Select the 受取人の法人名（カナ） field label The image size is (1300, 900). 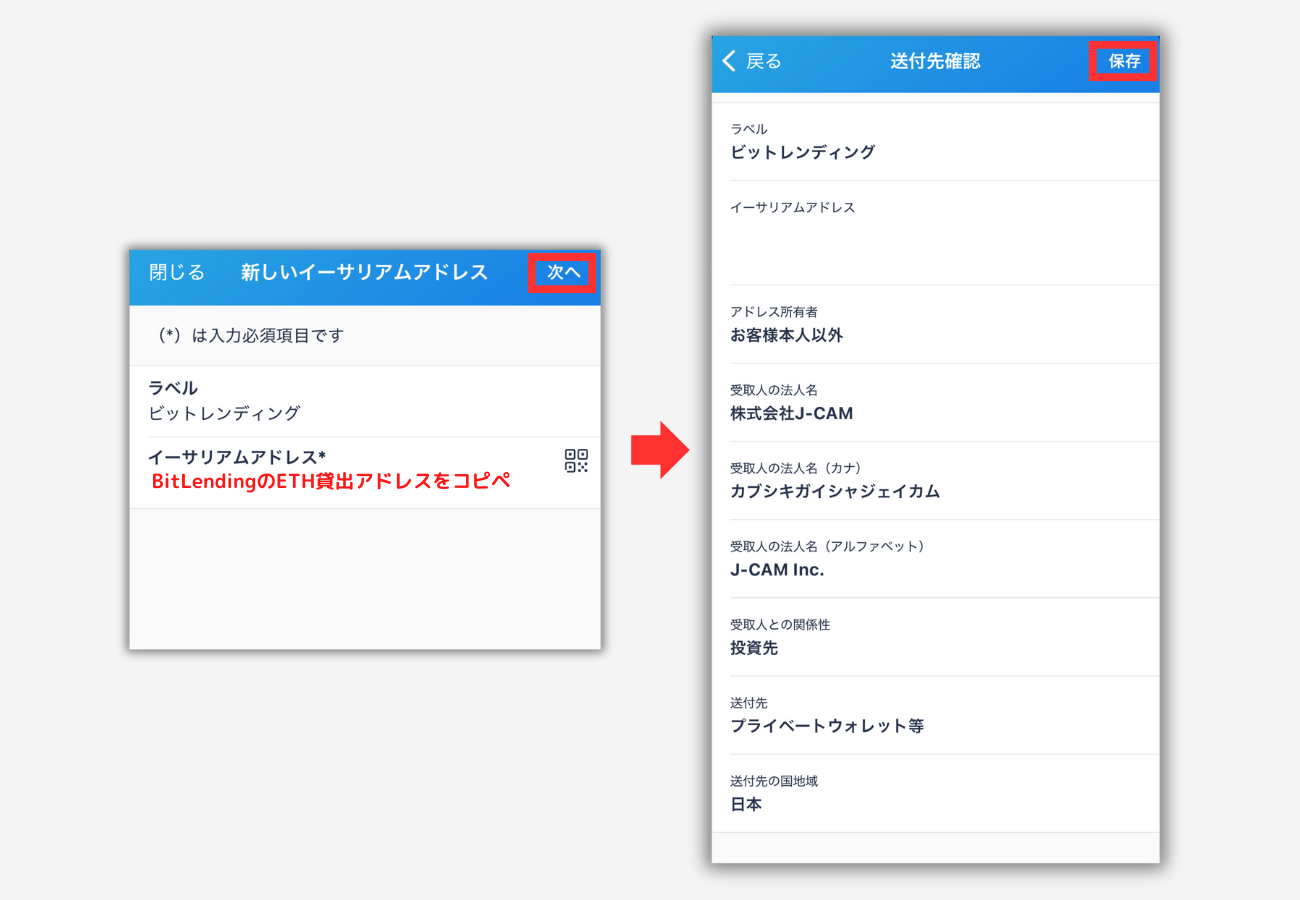tap(796, 468)
